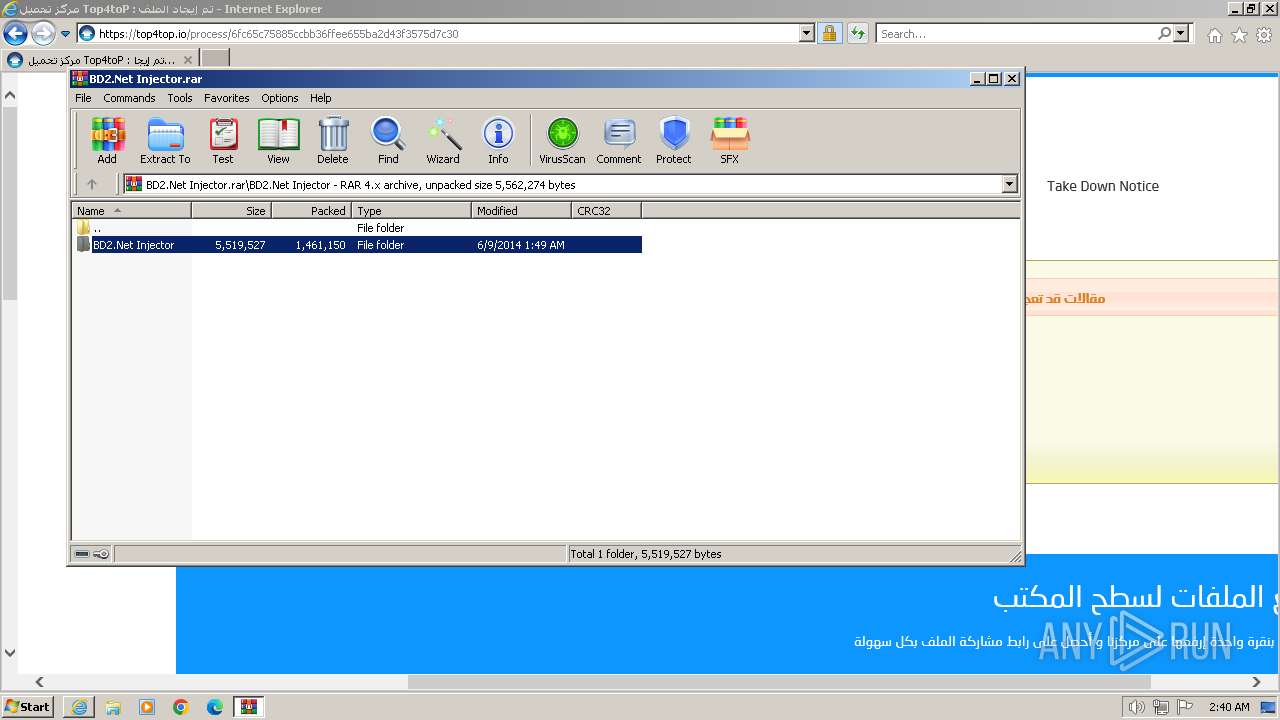
Task: Sort by the Packed column header
Action: coord(312,210)
